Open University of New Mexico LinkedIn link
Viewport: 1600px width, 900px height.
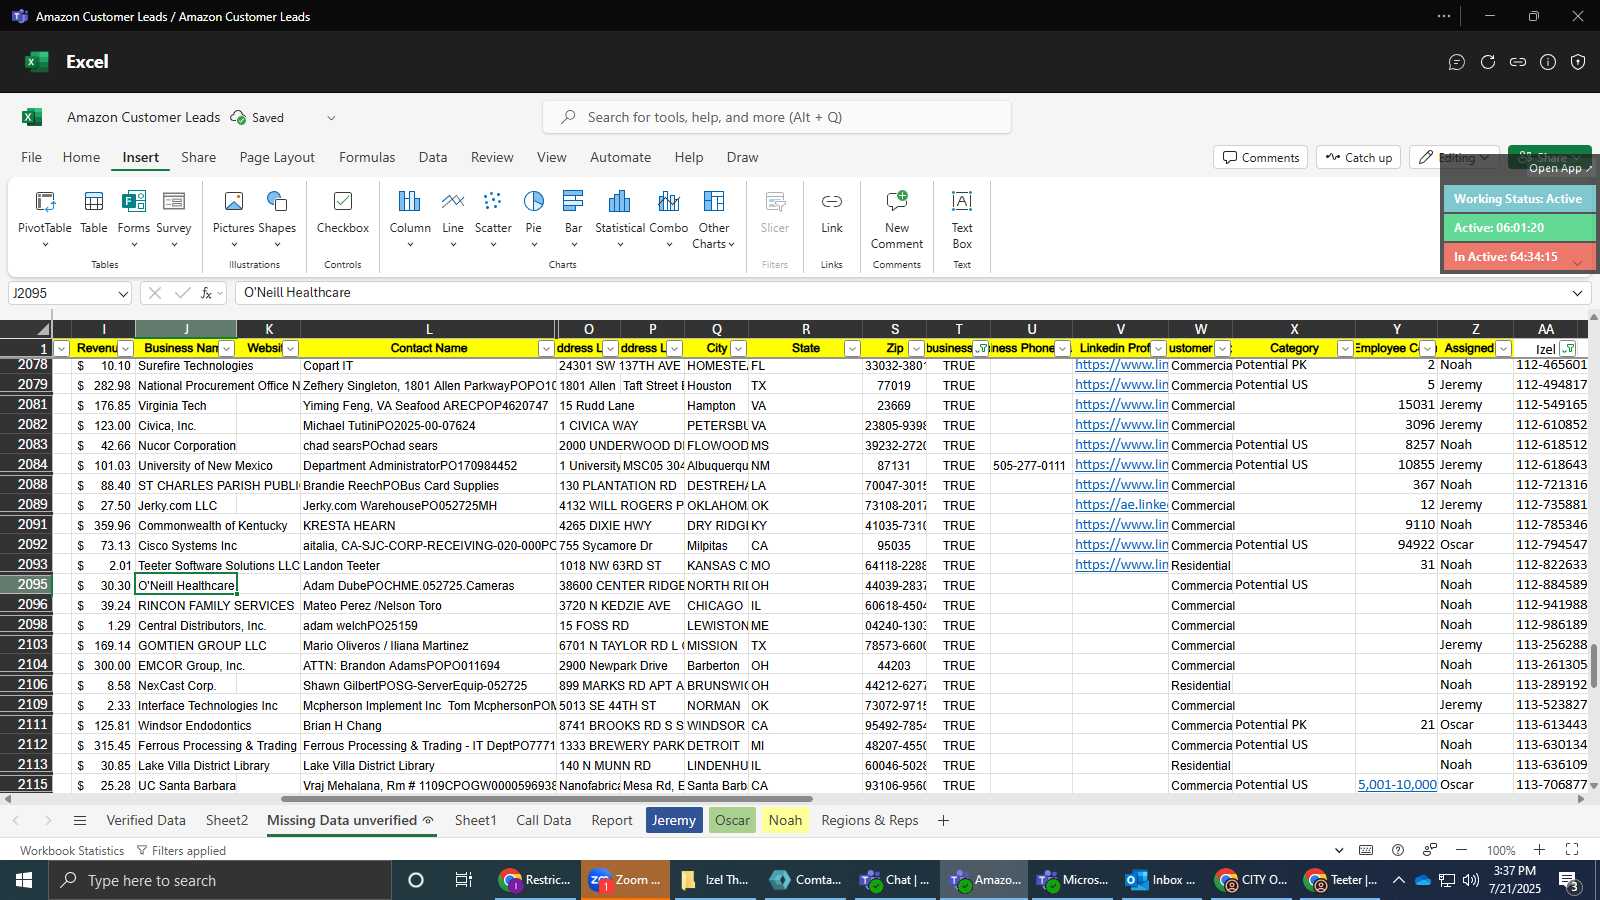point(1121,465)
